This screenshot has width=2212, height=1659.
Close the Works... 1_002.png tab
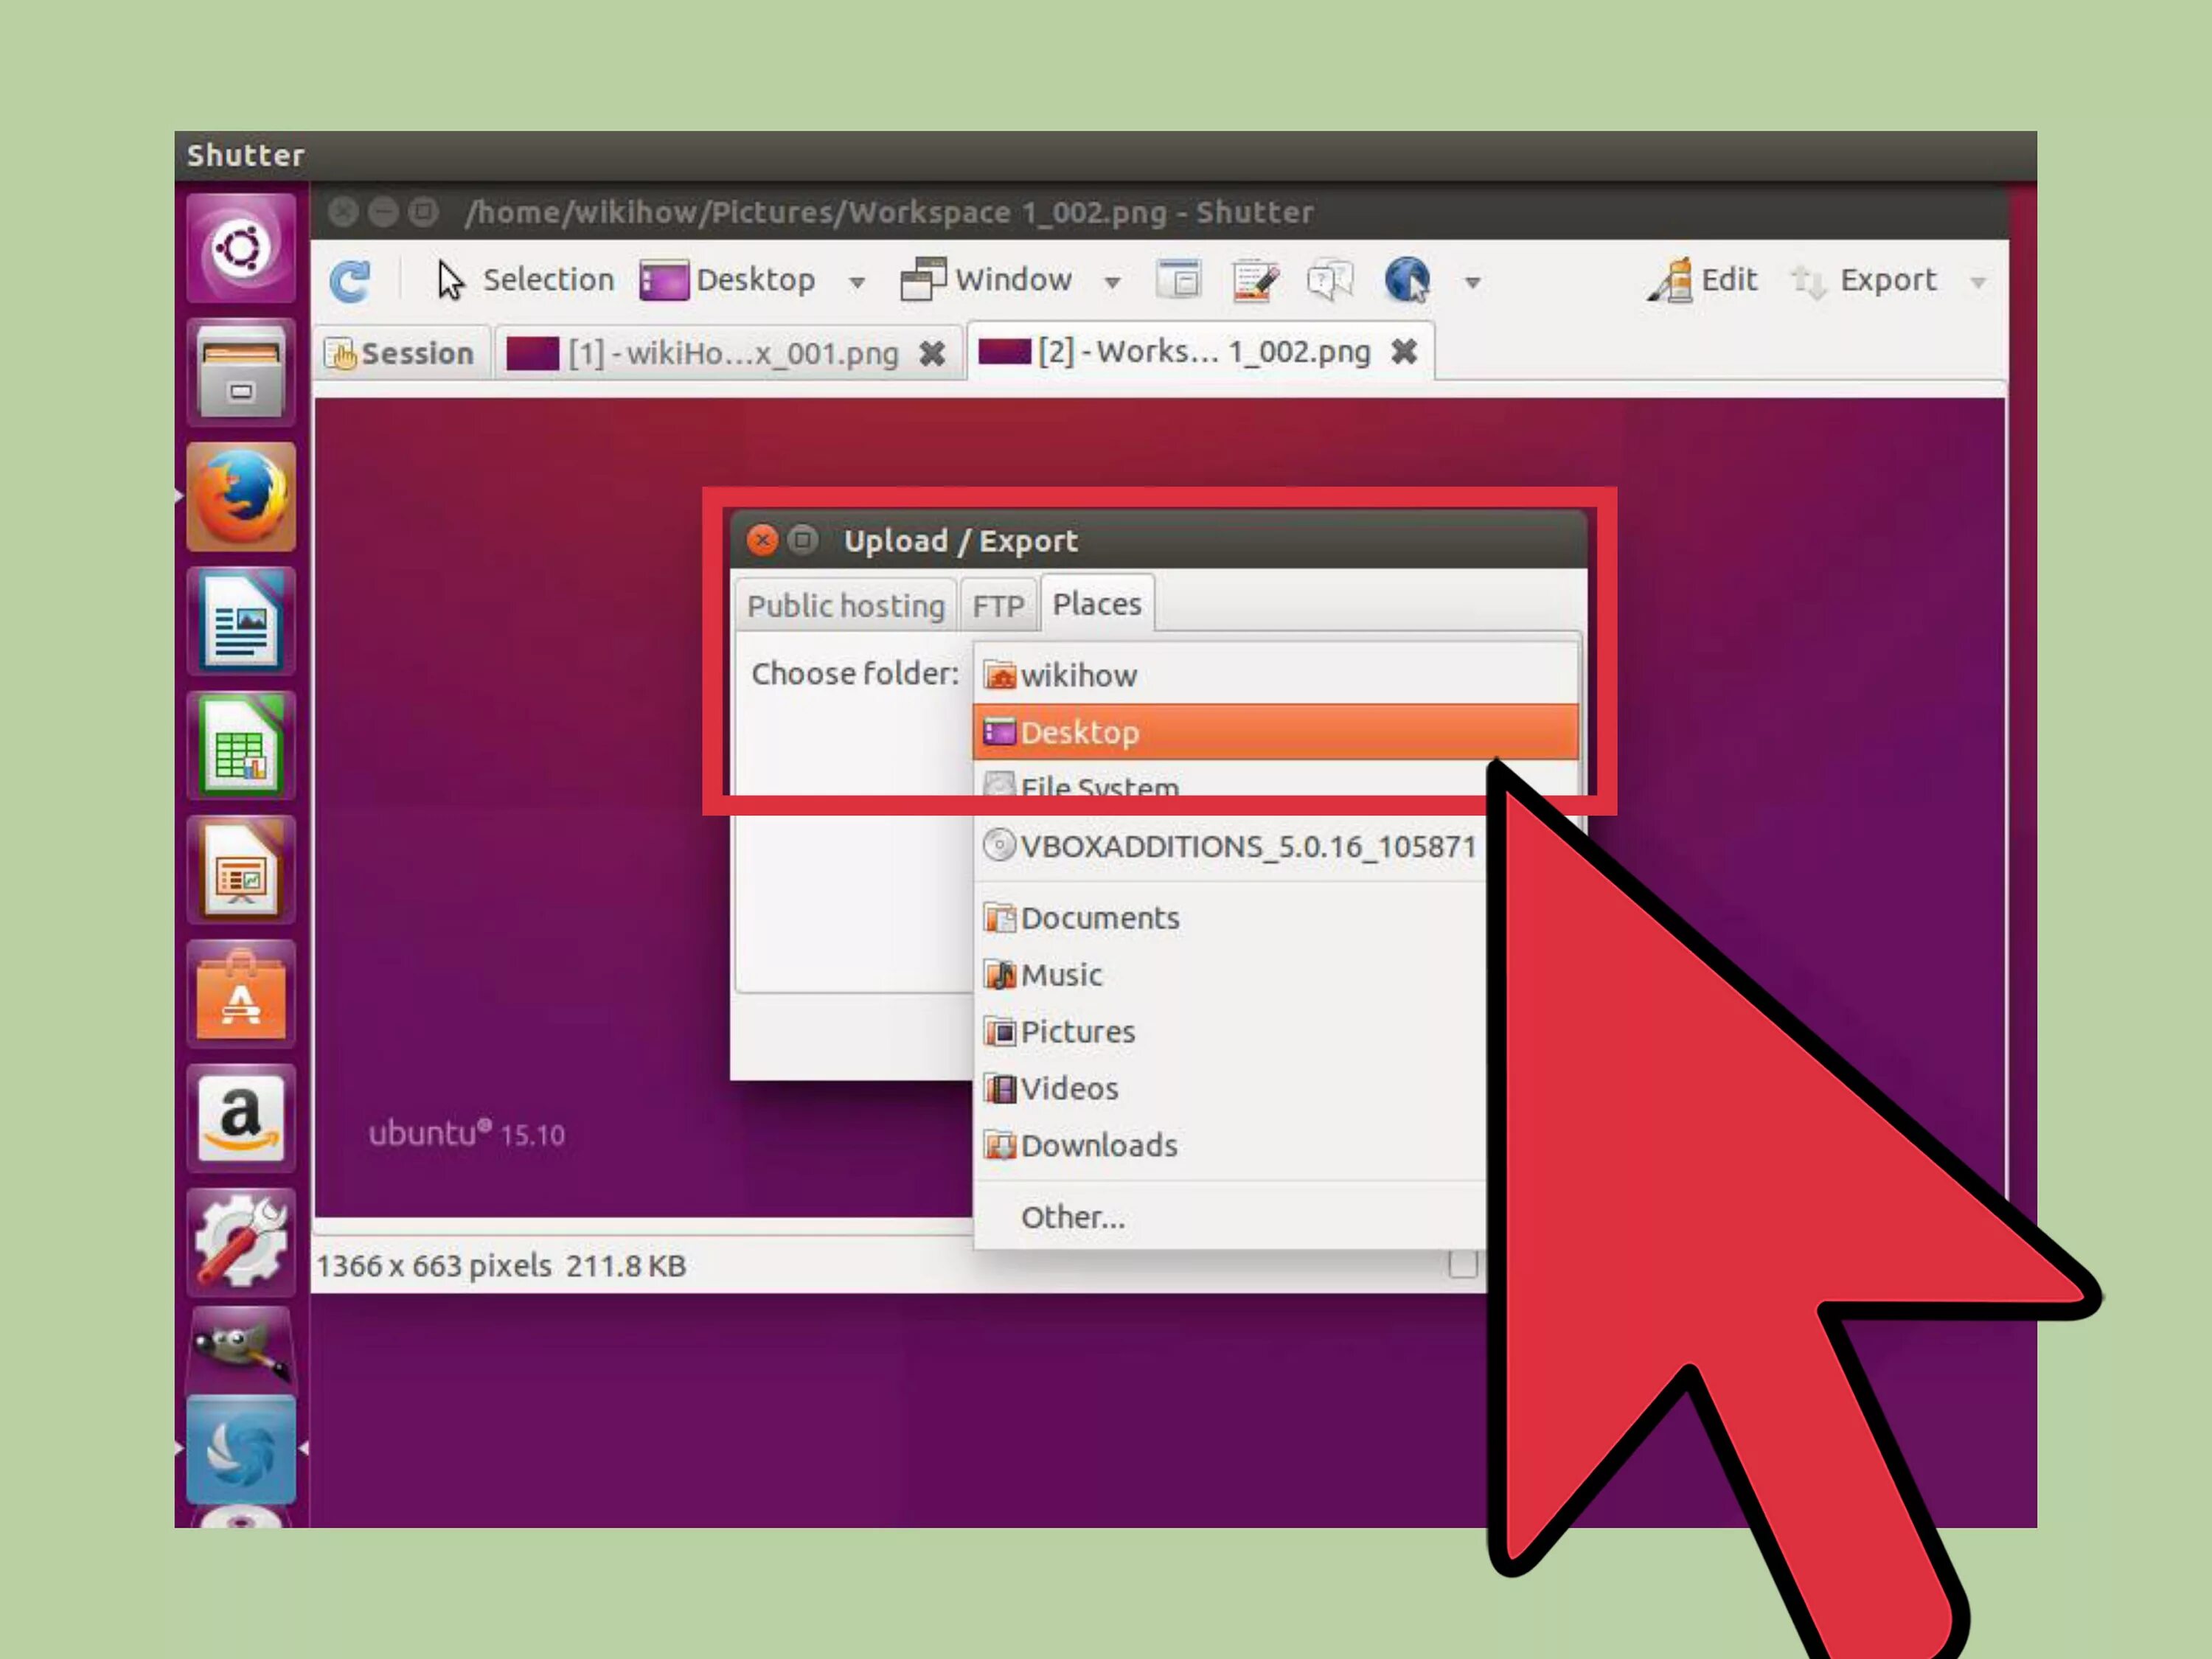tap(1404, 351)
